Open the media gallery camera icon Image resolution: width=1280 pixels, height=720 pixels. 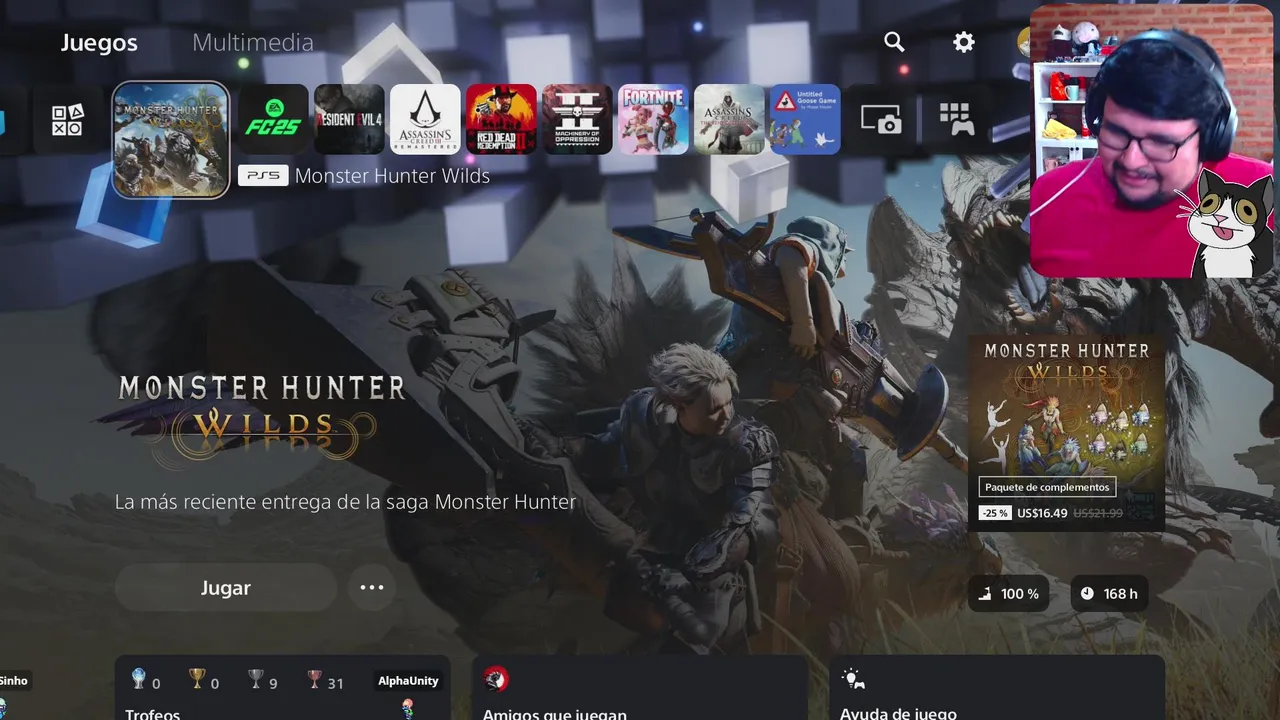pos(881,120)
